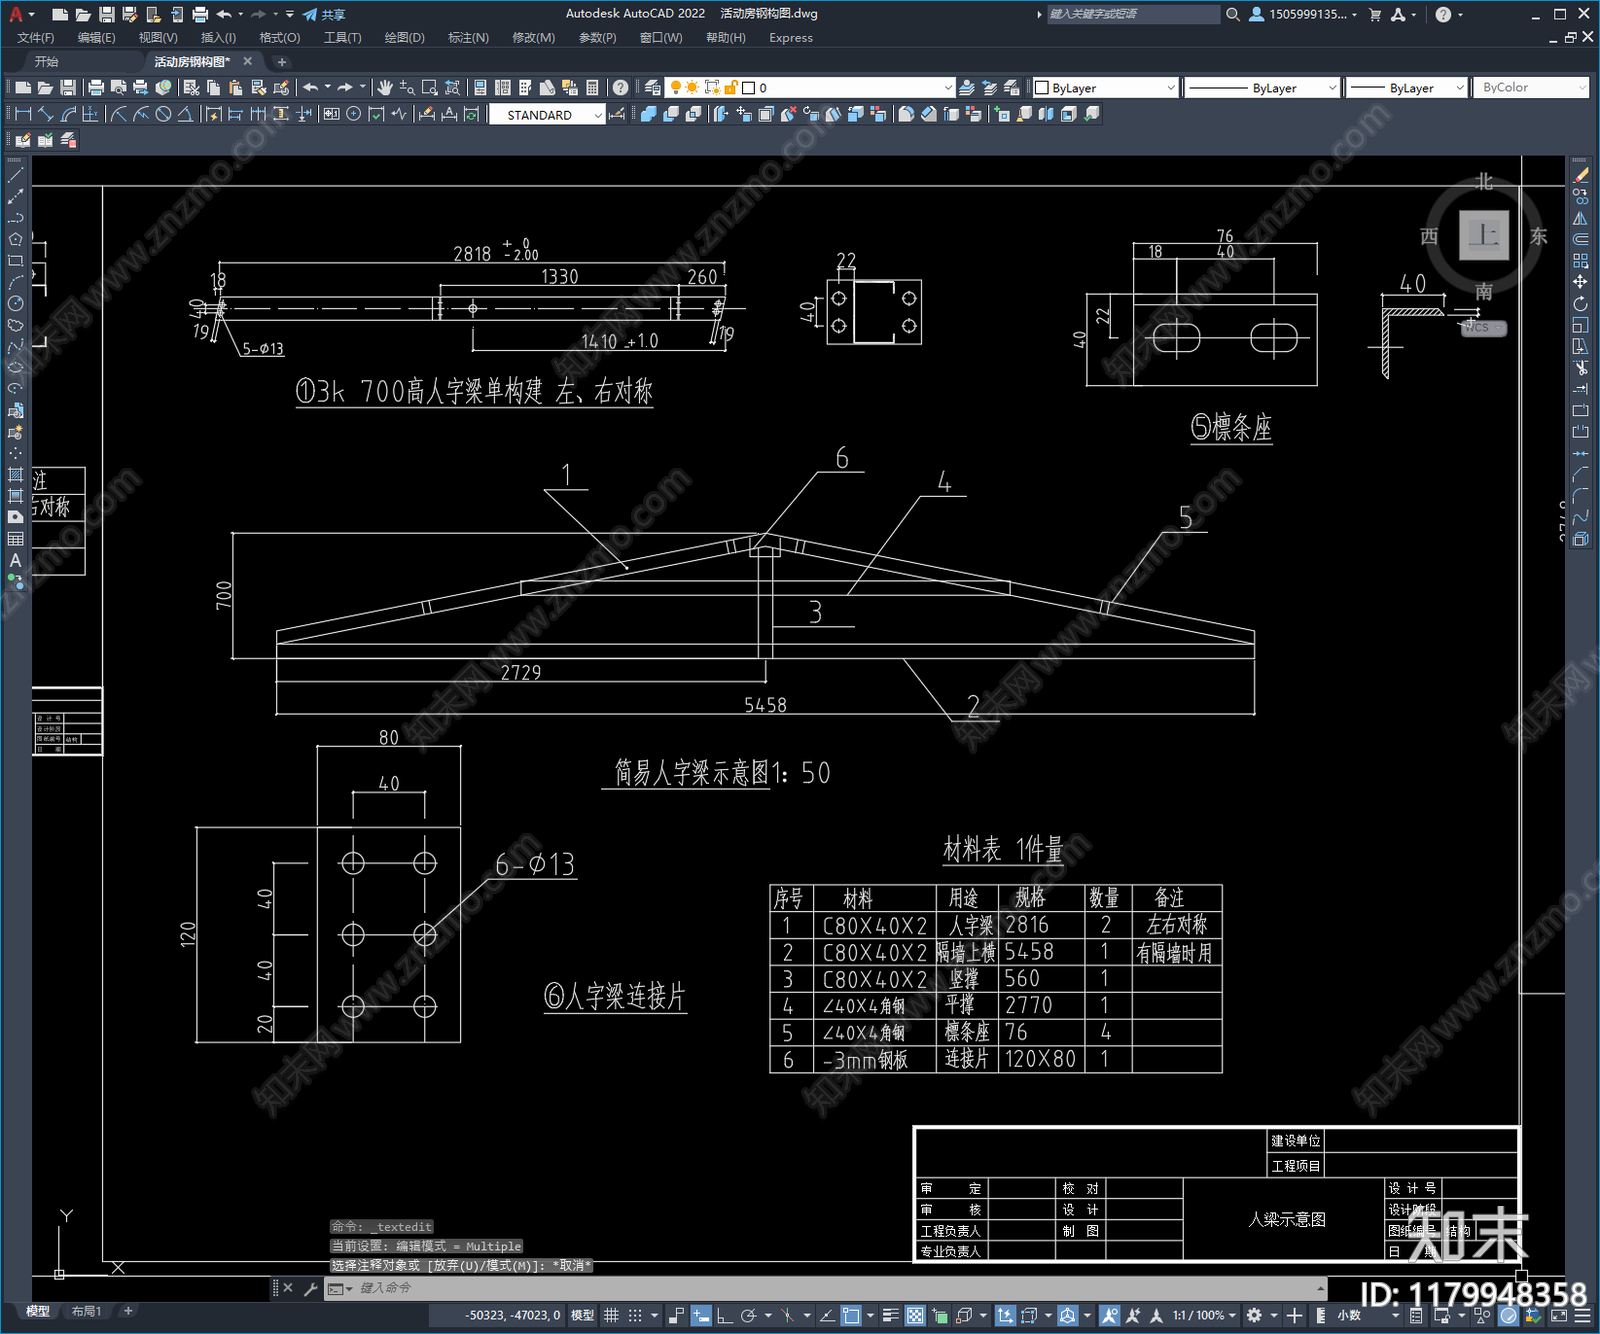This screenshot has height=1334, width=1600.
Task: Open the 绘图(D) menu
Action: pyautogui.click(x=404, y=38)
